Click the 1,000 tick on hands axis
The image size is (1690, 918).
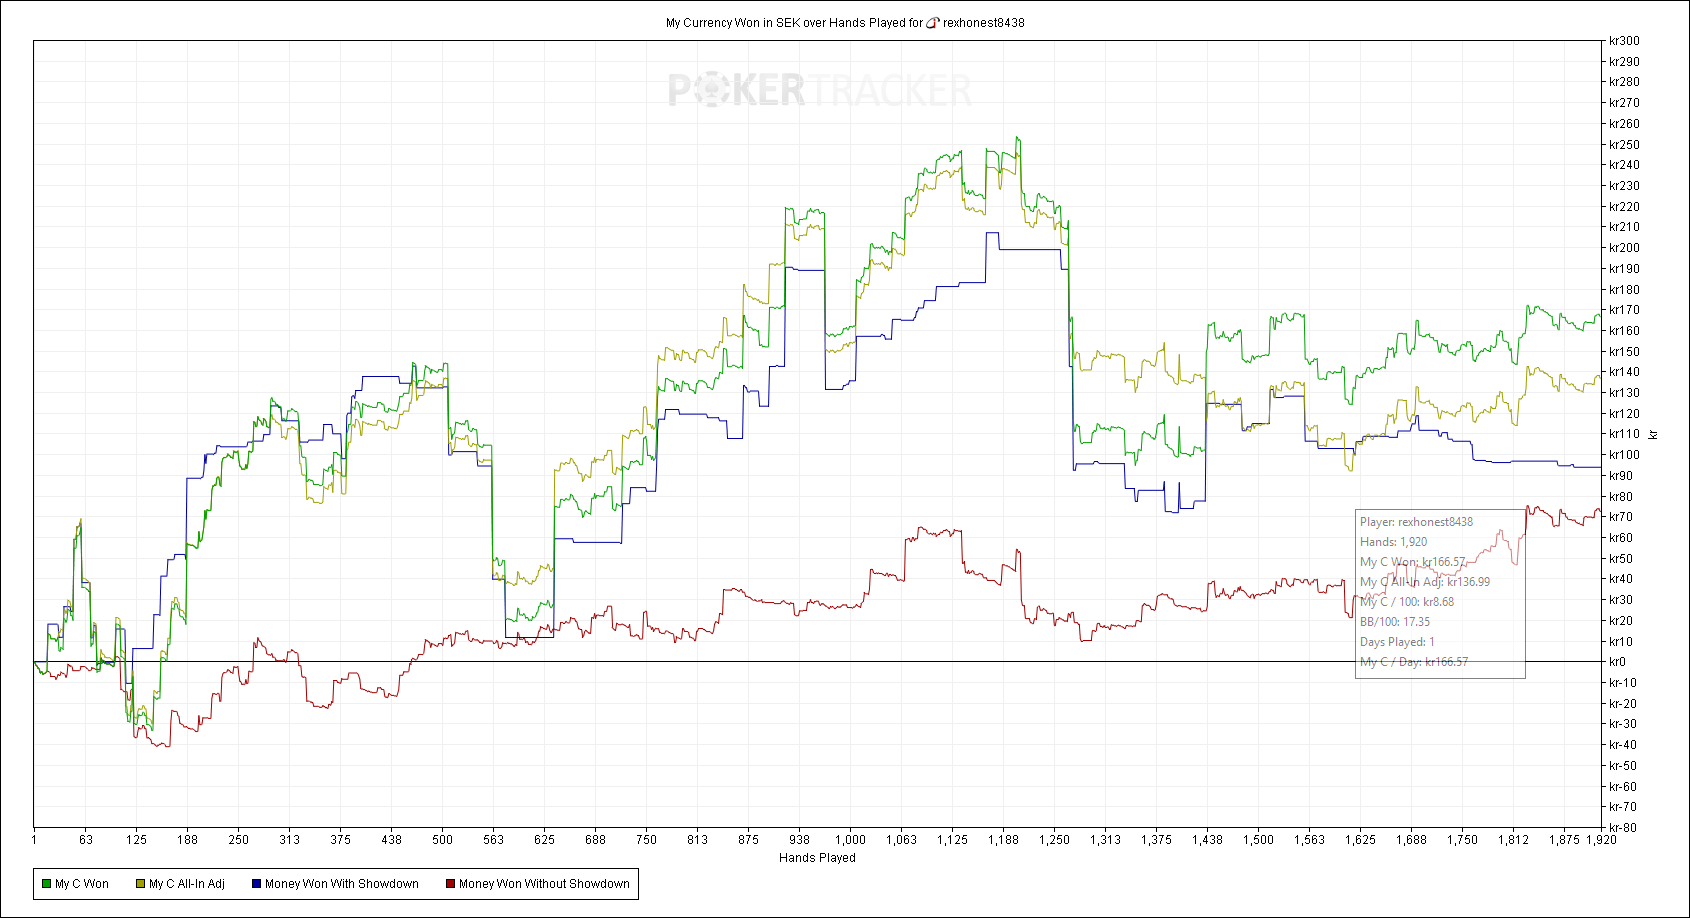tap(851, 840)
